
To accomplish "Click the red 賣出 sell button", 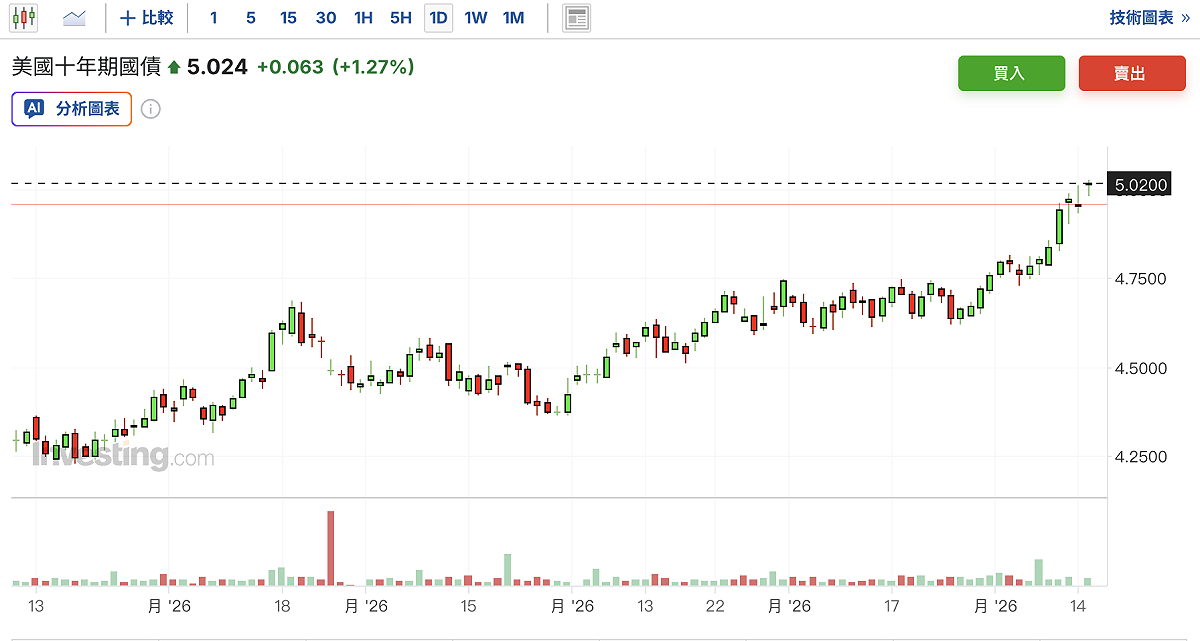I will [1132, 73].
